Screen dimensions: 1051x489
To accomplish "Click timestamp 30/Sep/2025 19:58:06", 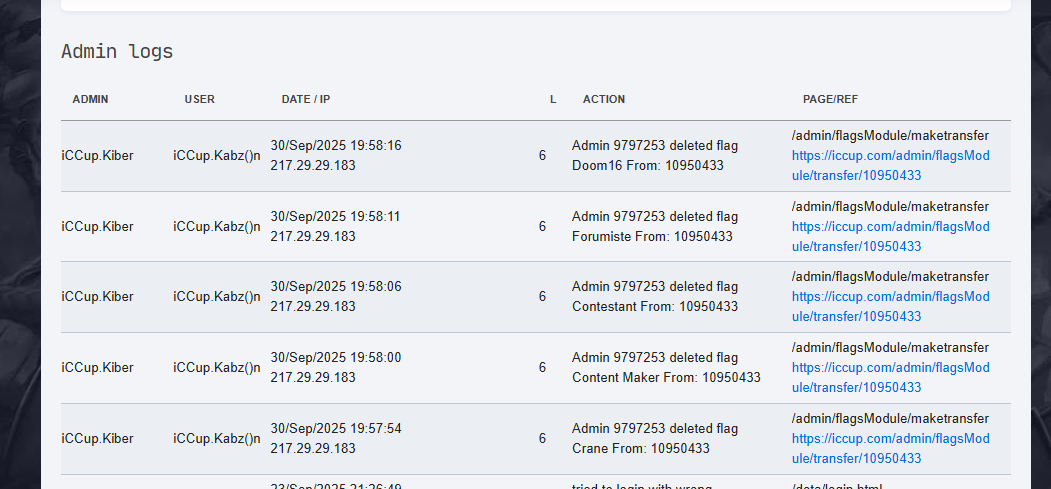I will click(336, 287).
